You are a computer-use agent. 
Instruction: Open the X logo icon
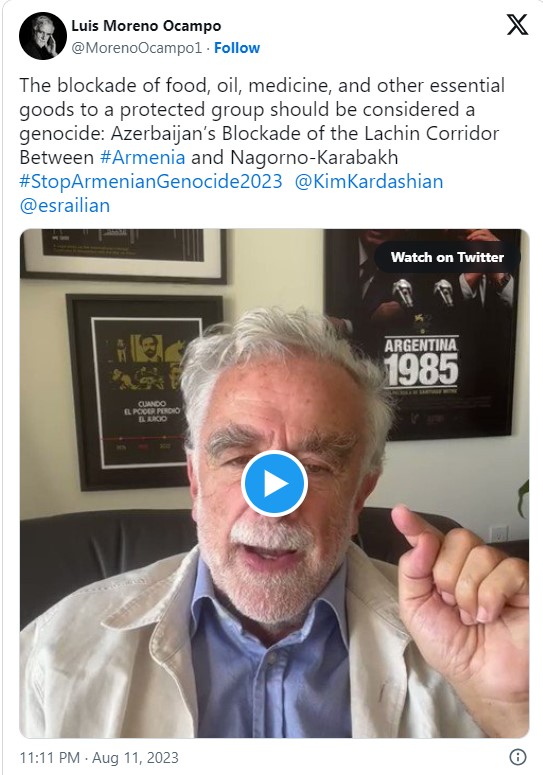click(517, 24)
